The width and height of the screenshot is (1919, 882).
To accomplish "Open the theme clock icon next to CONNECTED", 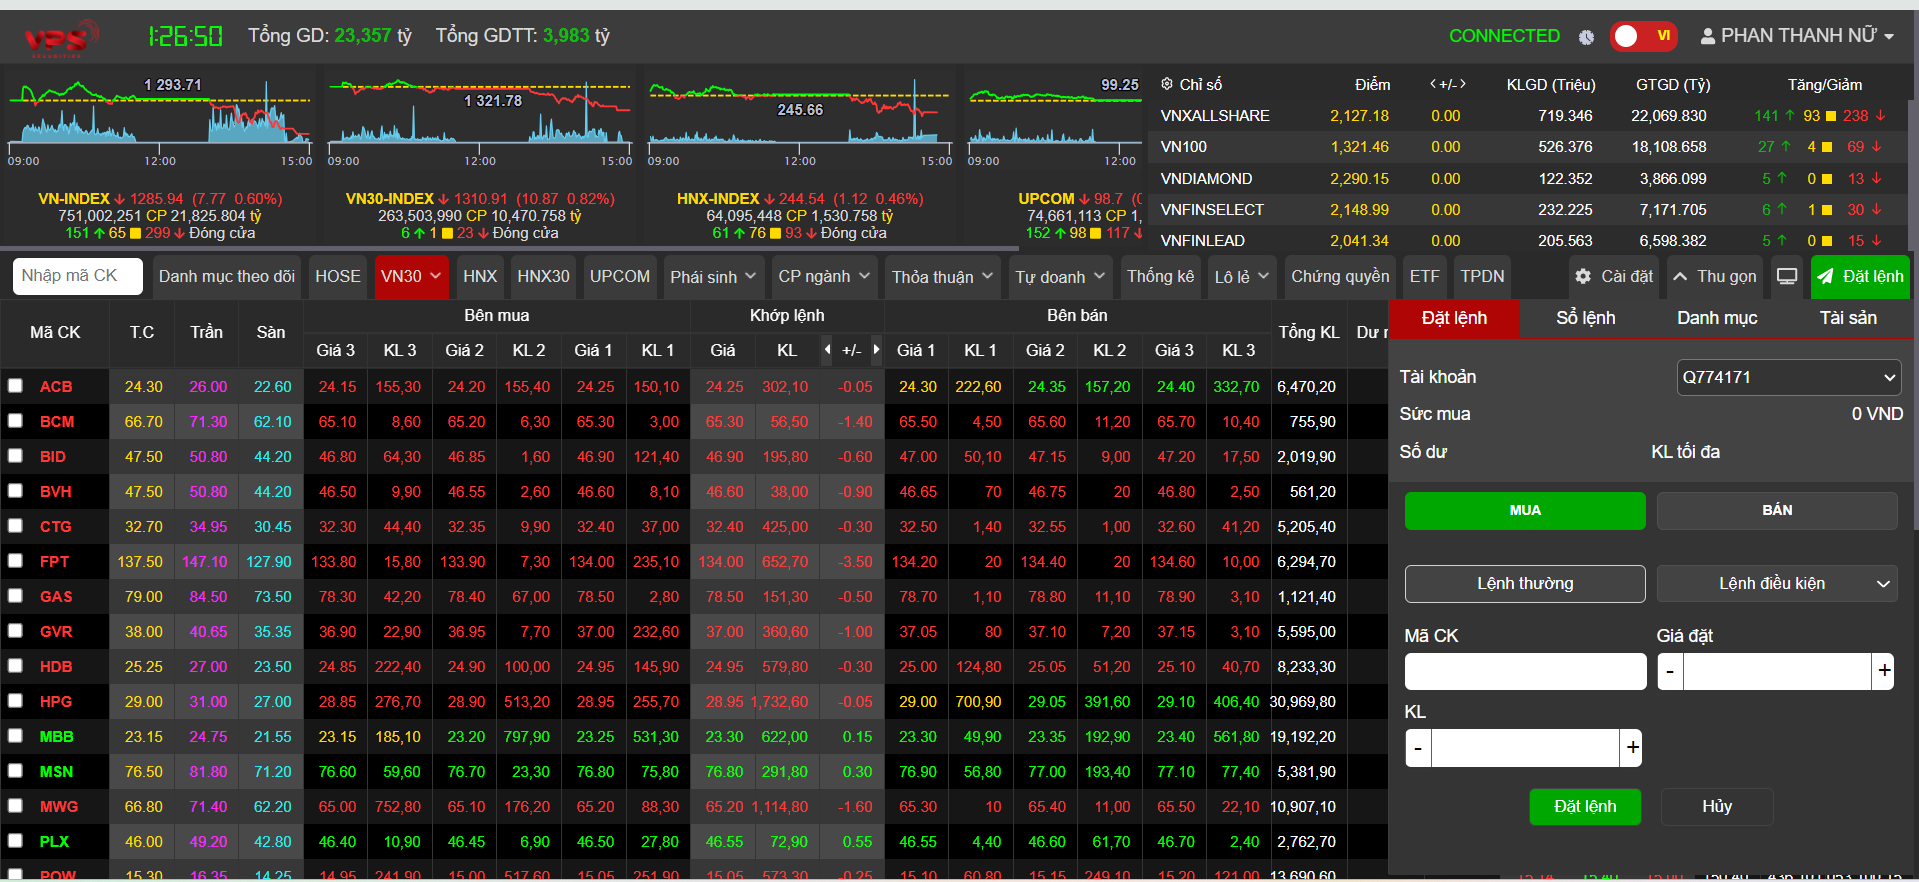I will point(1586,37).
